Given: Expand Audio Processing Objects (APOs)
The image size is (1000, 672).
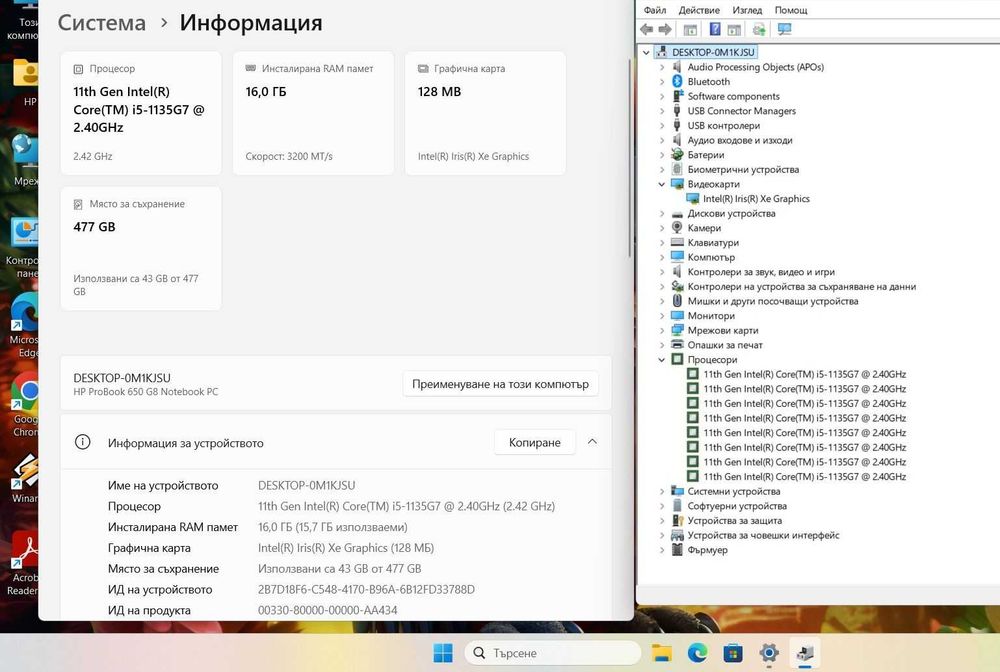Looking at the screenshot, I should [661, 67].
